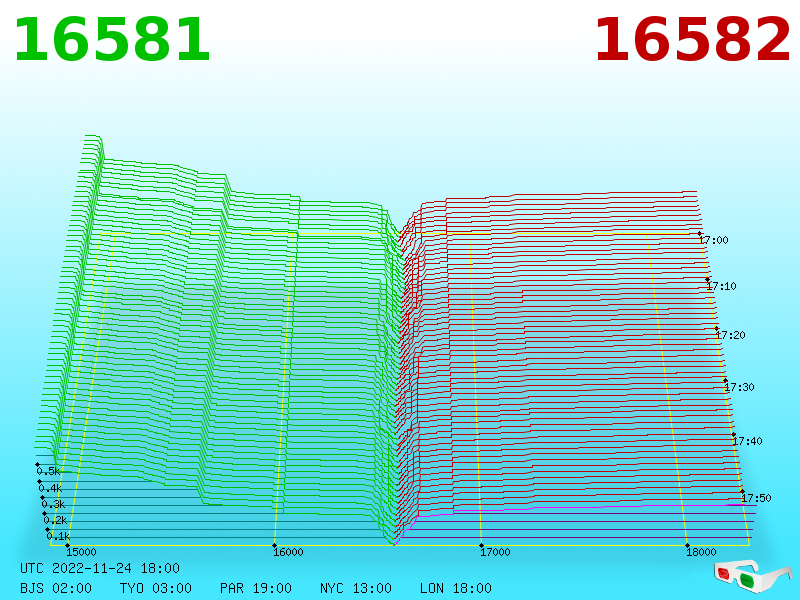Click the 18000 price axis label

[x=701, y=552]
